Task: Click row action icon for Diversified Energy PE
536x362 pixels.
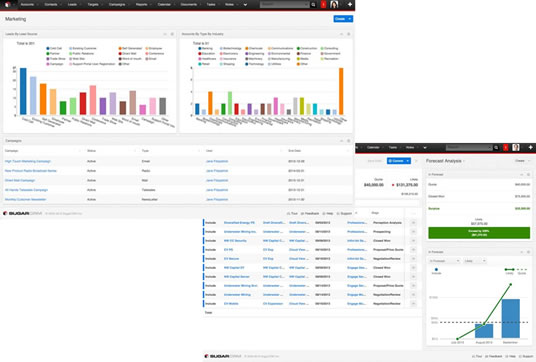Action: pyautogui.click(x=413, y=223)
